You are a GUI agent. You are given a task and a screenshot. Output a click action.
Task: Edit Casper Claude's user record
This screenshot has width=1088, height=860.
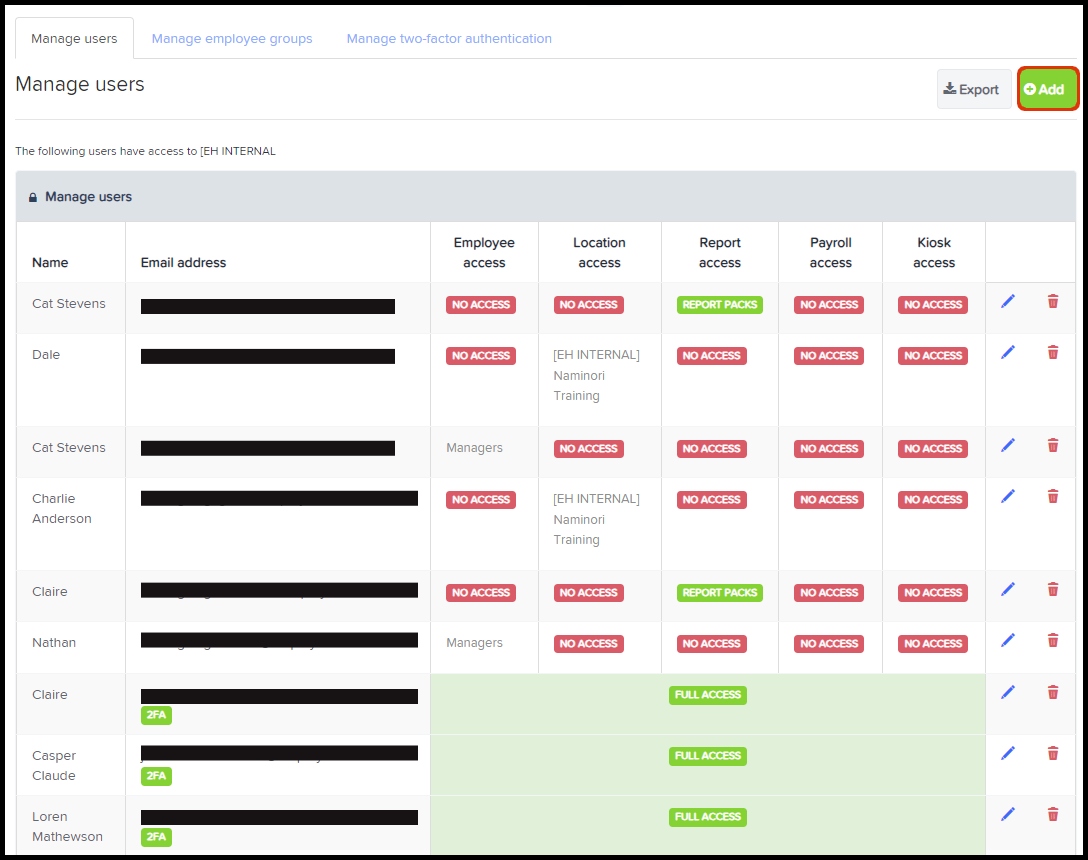(x=1007, y=753)
